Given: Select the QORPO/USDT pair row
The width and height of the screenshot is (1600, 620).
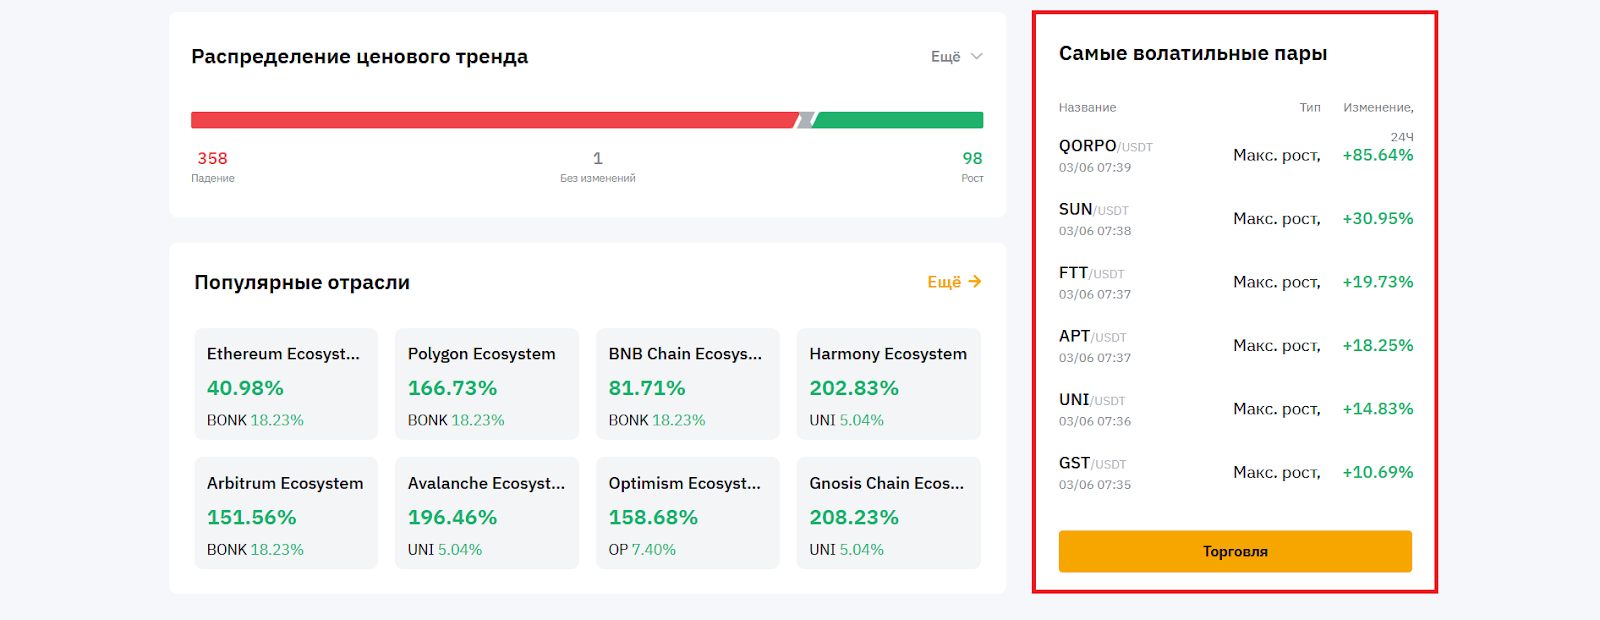Looking at the screenshot, I should [1235, 155].
